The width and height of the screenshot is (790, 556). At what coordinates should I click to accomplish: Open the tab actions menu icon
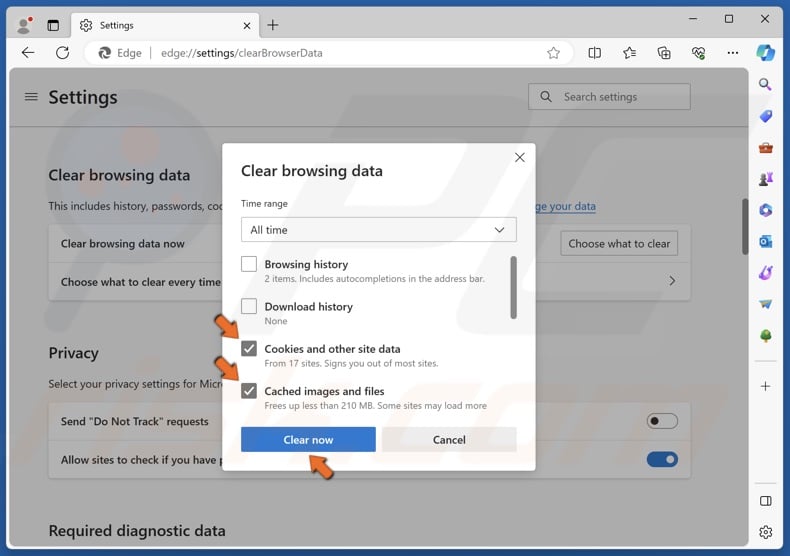[x=53, y=25]
